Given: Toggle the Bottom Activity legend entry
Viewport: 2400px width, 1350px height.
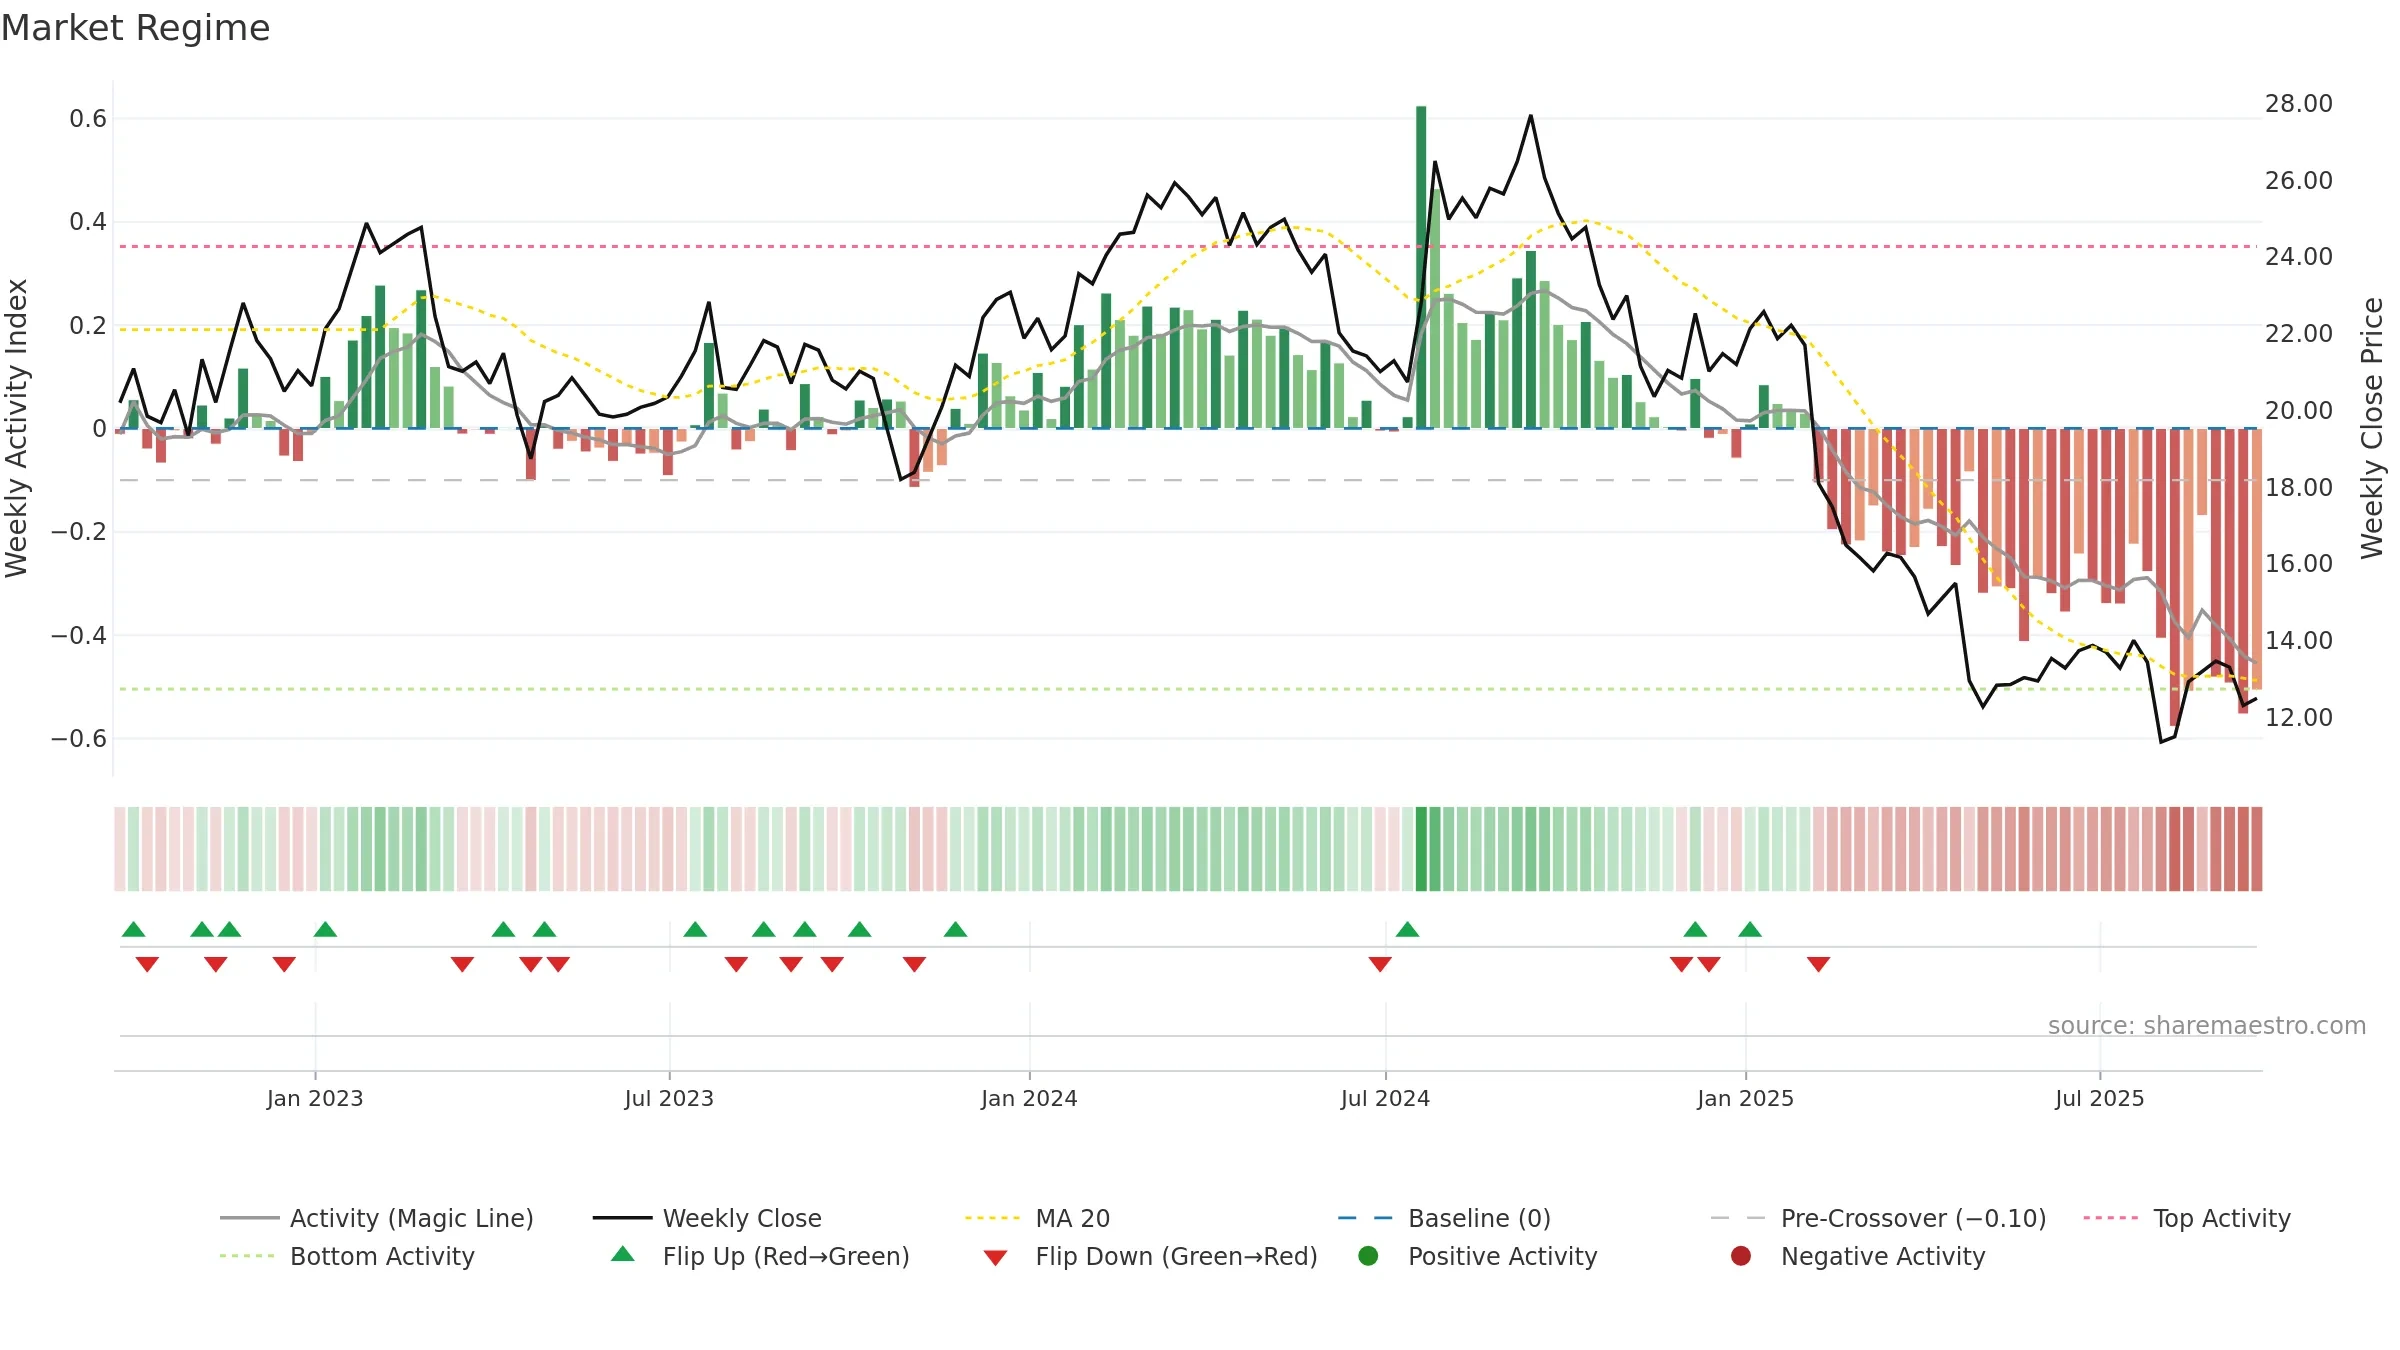Looking at the screenshot, I should [x=347, y=1256].
